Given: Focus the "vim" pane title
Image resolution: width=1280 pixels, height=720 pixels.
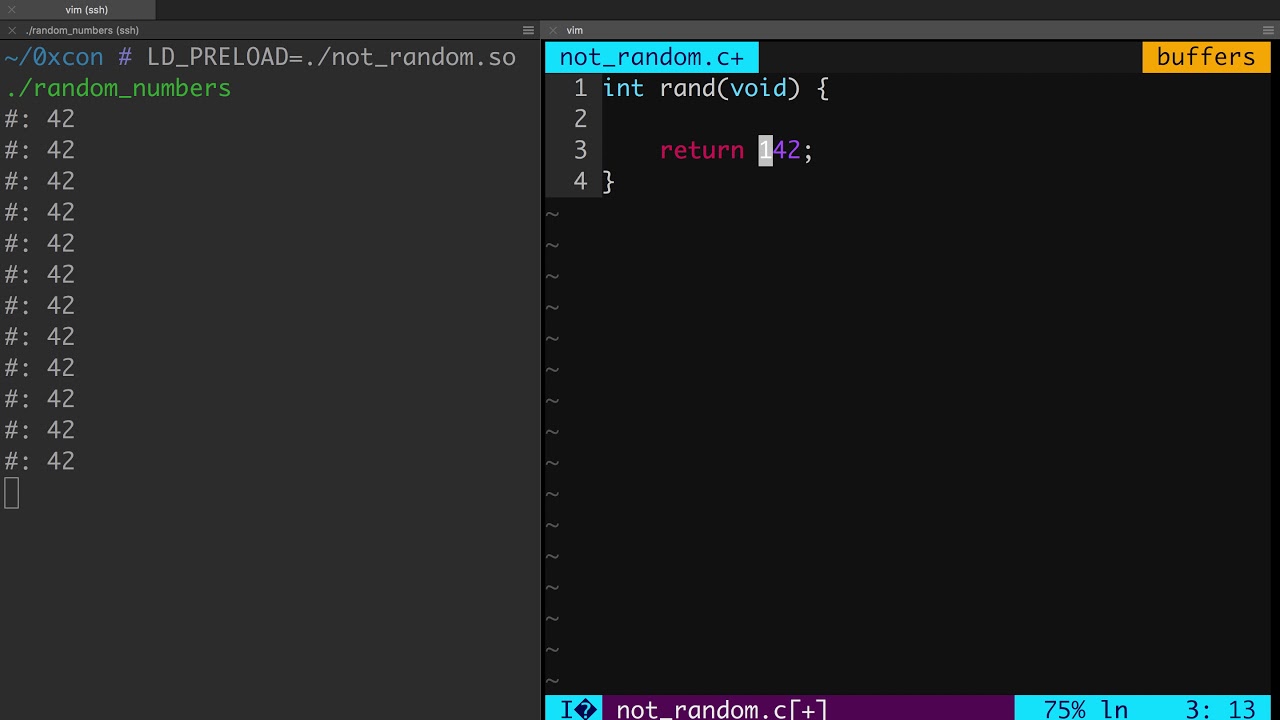Looking at the screenshot, I should point(574,31).
